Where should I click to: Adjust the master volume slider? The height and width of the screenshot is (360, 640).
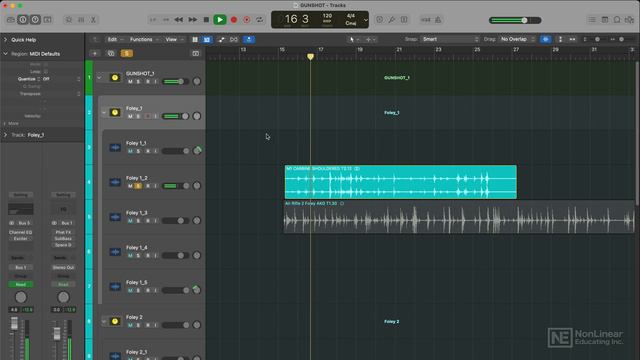tap(515, 20)
